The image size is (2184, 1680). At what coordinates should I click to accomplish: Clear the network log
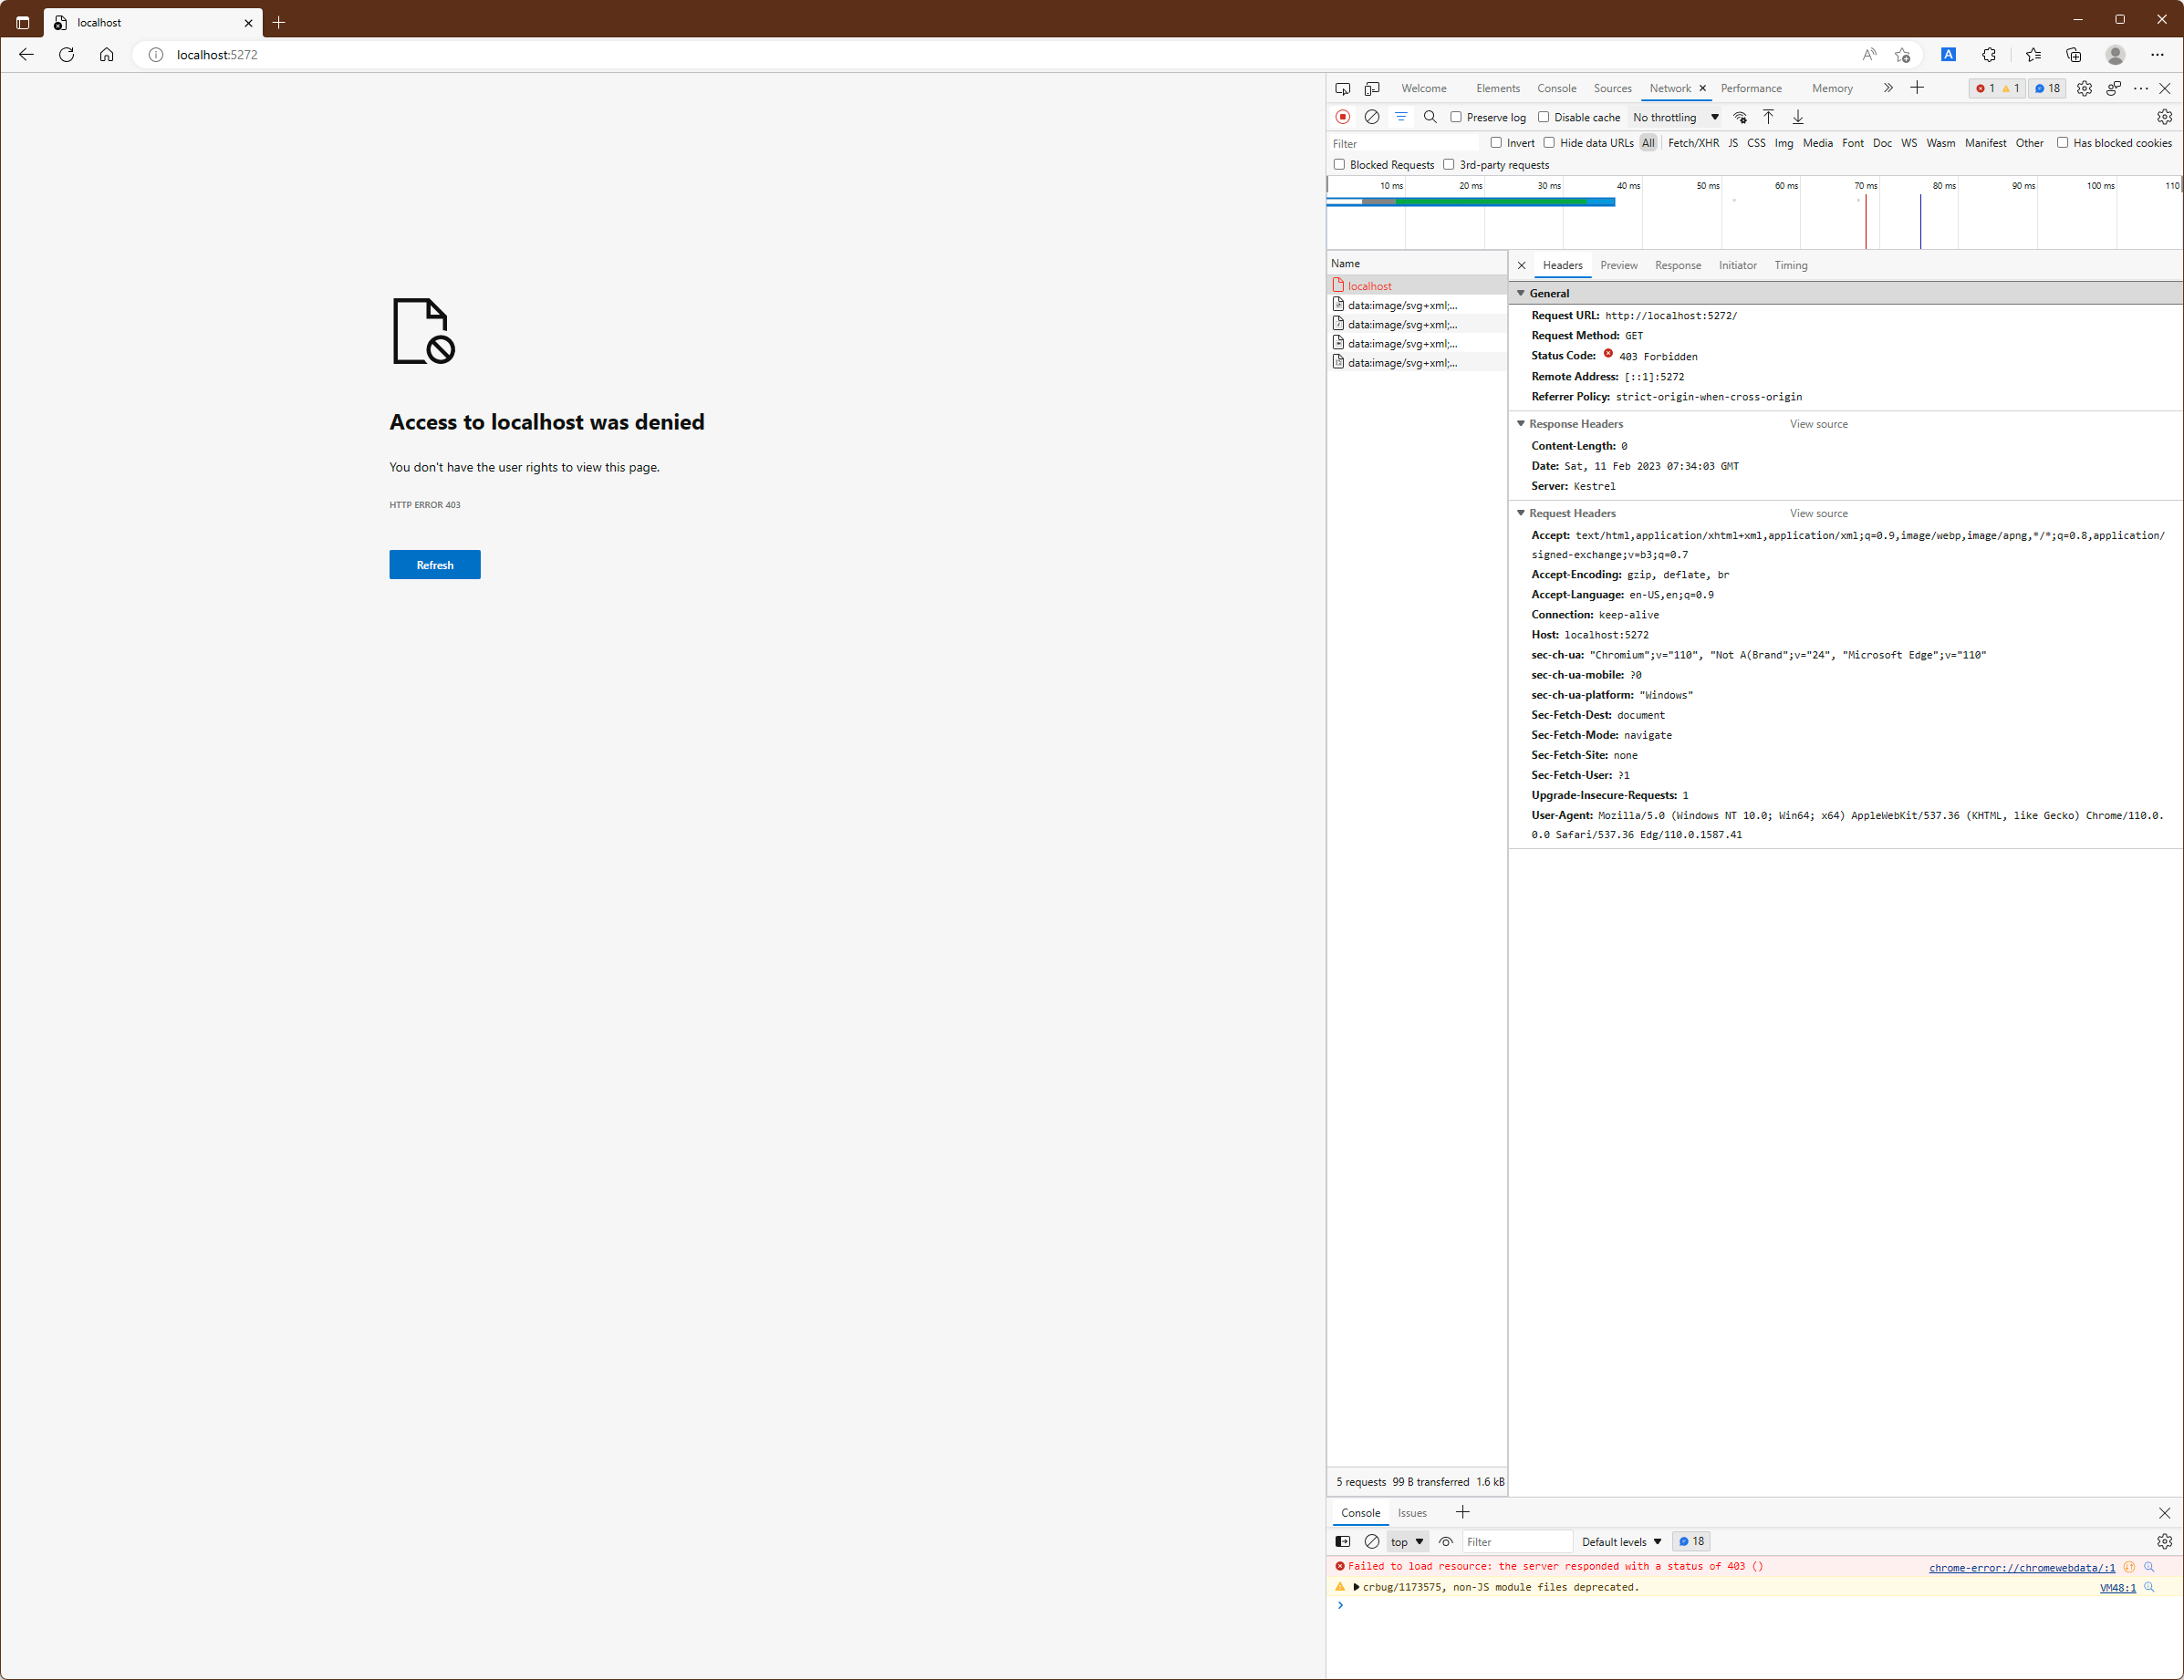click(x=1372, y=117)
